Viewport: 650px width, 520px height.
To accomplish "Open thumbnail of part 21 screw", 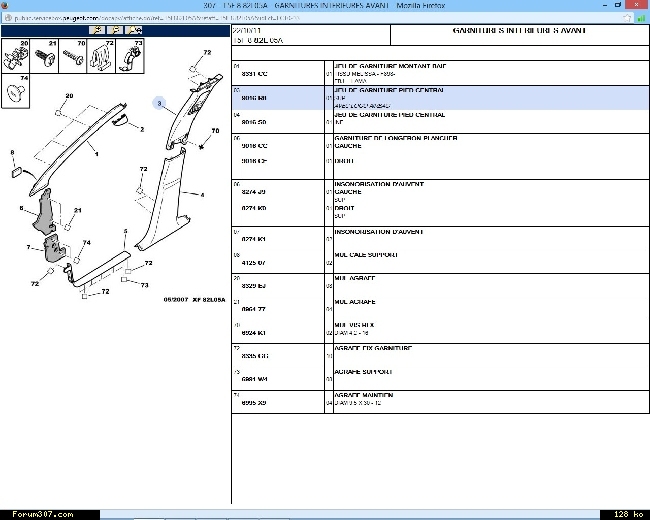I will (44, 56).
